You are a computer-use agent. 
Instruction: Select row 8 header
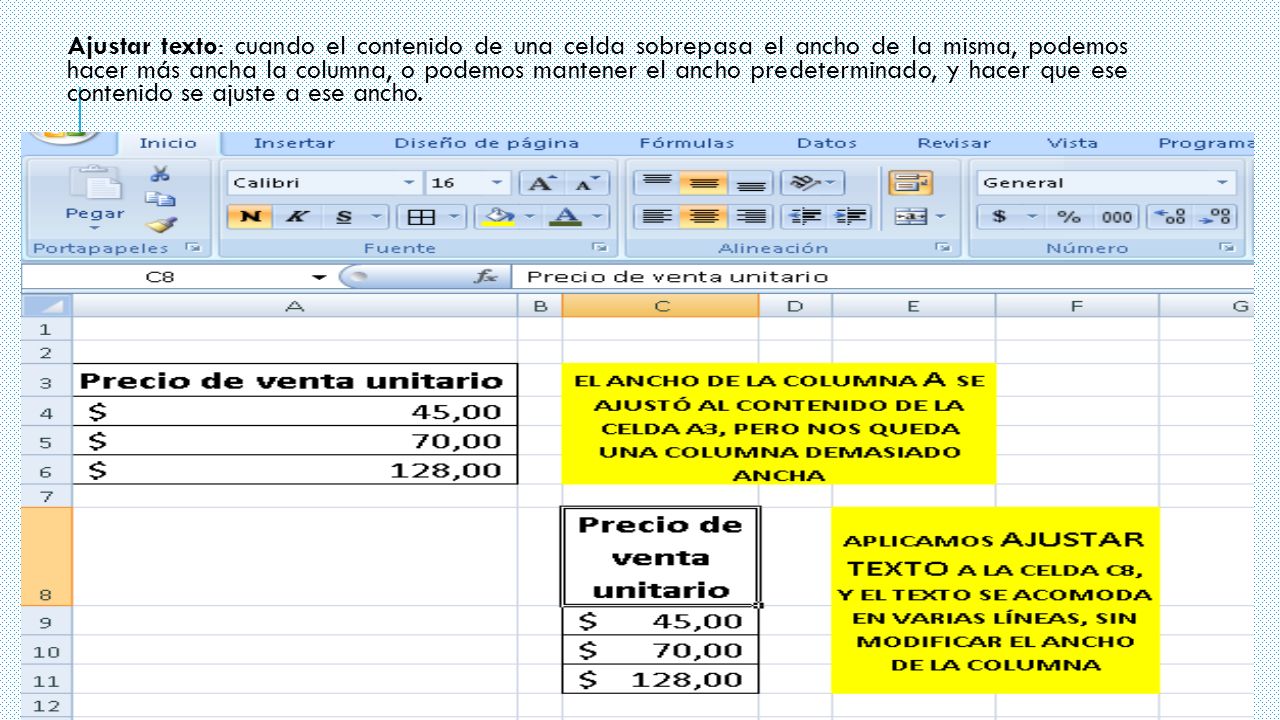(47, 556)
